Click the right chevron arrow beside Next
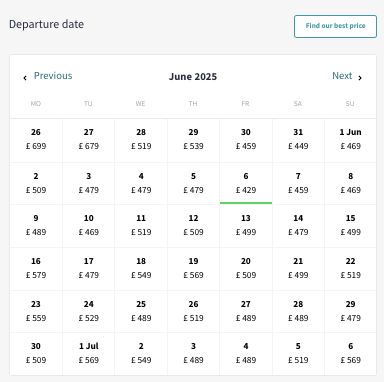384x382 pixels. 360,78
